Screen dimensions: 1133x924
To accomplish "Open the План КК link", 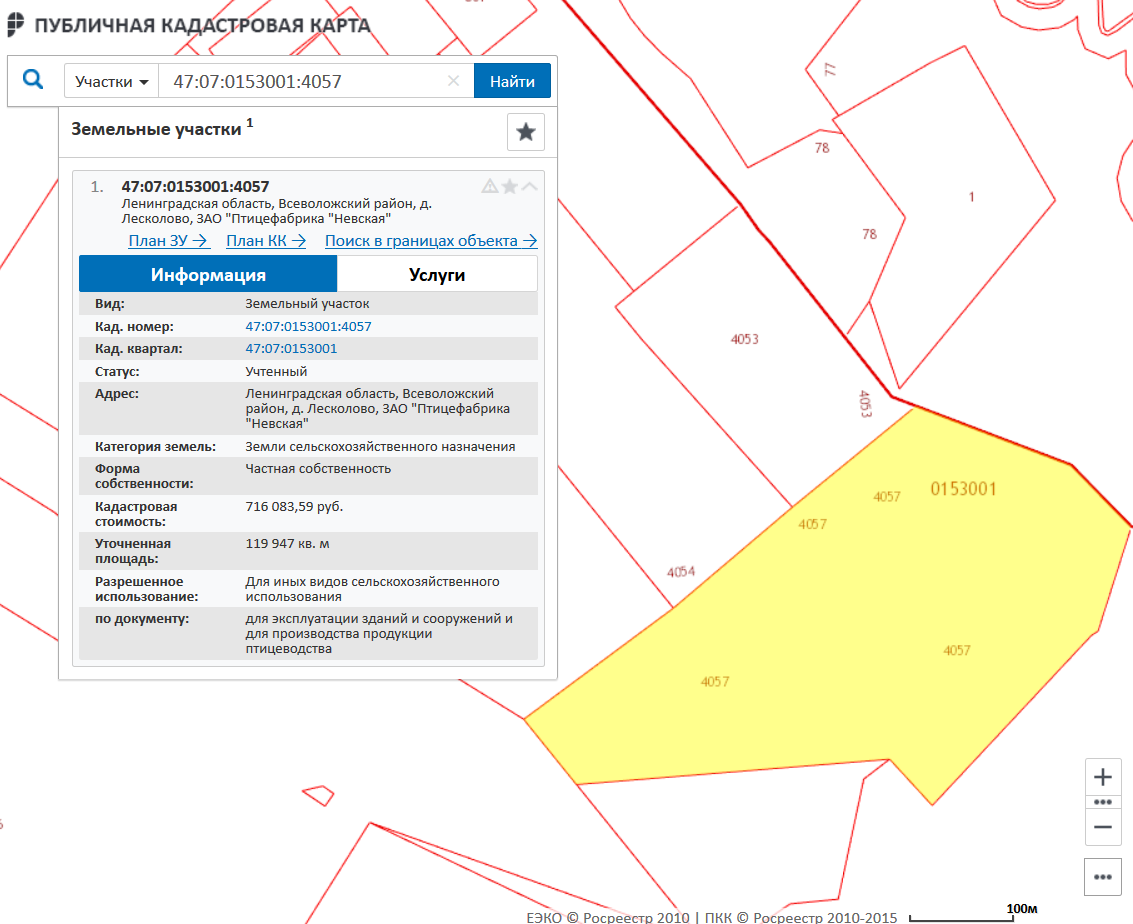I will [x=265, y=241].
